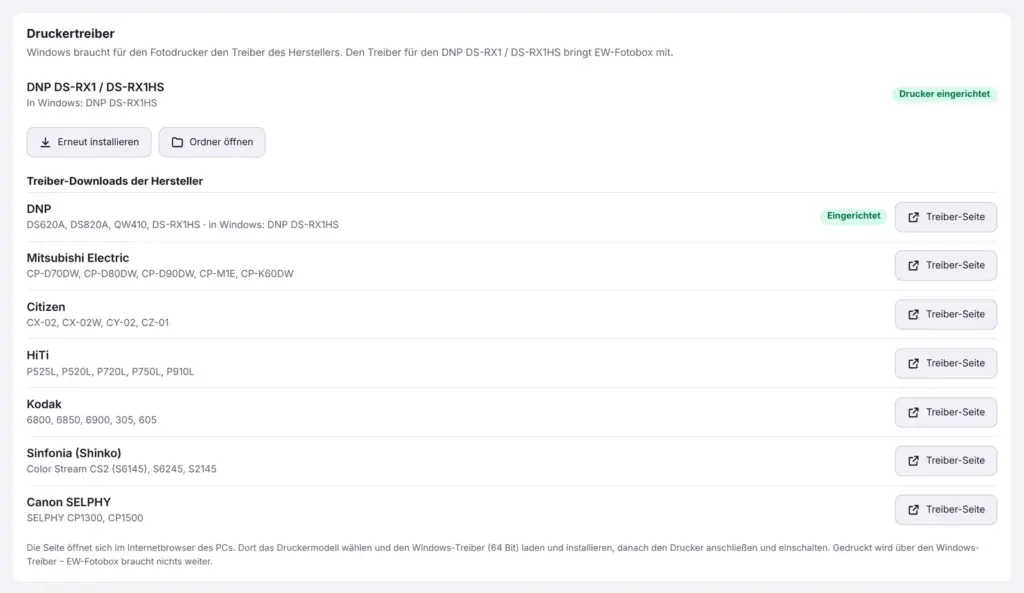Click the CP-D70DW, CP-D80DW model list
Image resolution: width=1024 pixels, height=593 pixels.
(160, 274)
